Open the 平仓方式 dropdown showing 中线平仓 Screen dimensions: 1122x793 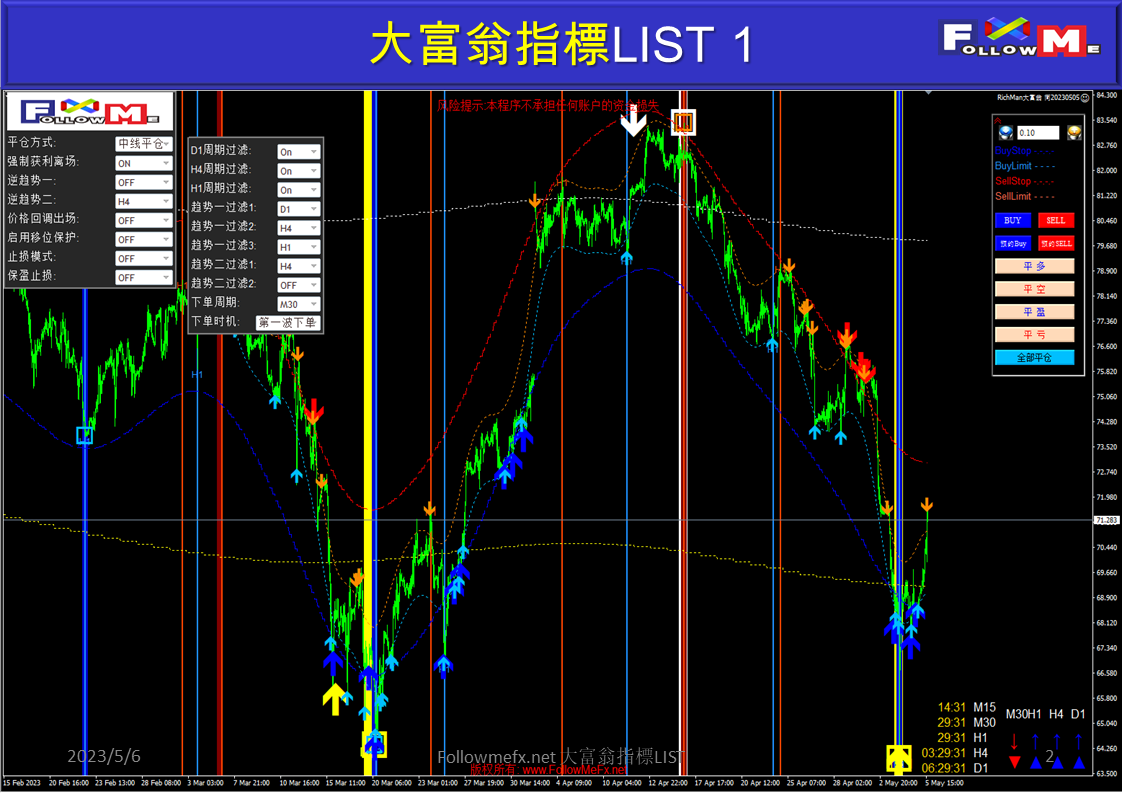click(143, 142)
